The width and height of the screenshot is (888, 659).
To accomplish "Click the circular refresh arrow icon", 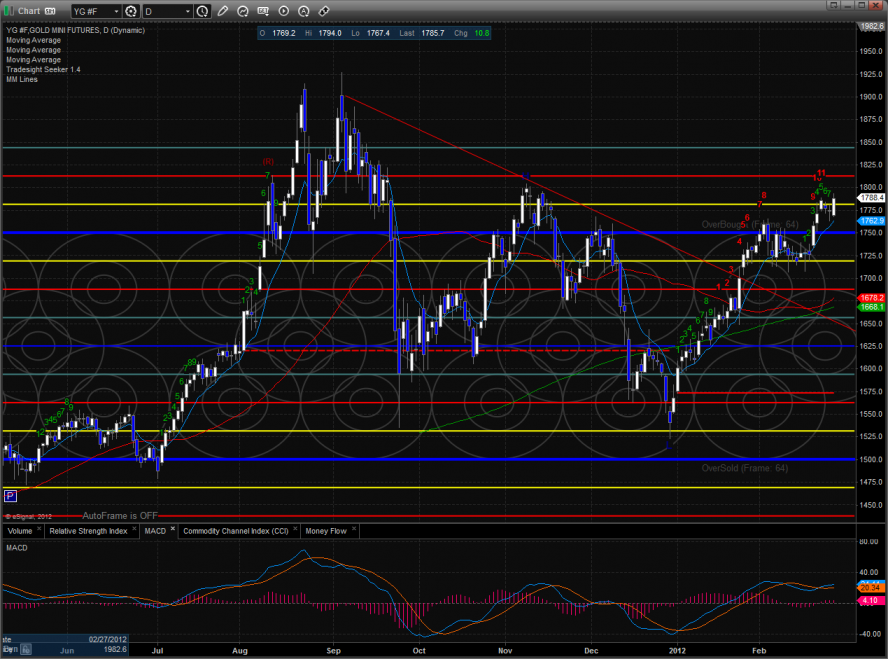I will pyautogui.click(x=244, y=12).
